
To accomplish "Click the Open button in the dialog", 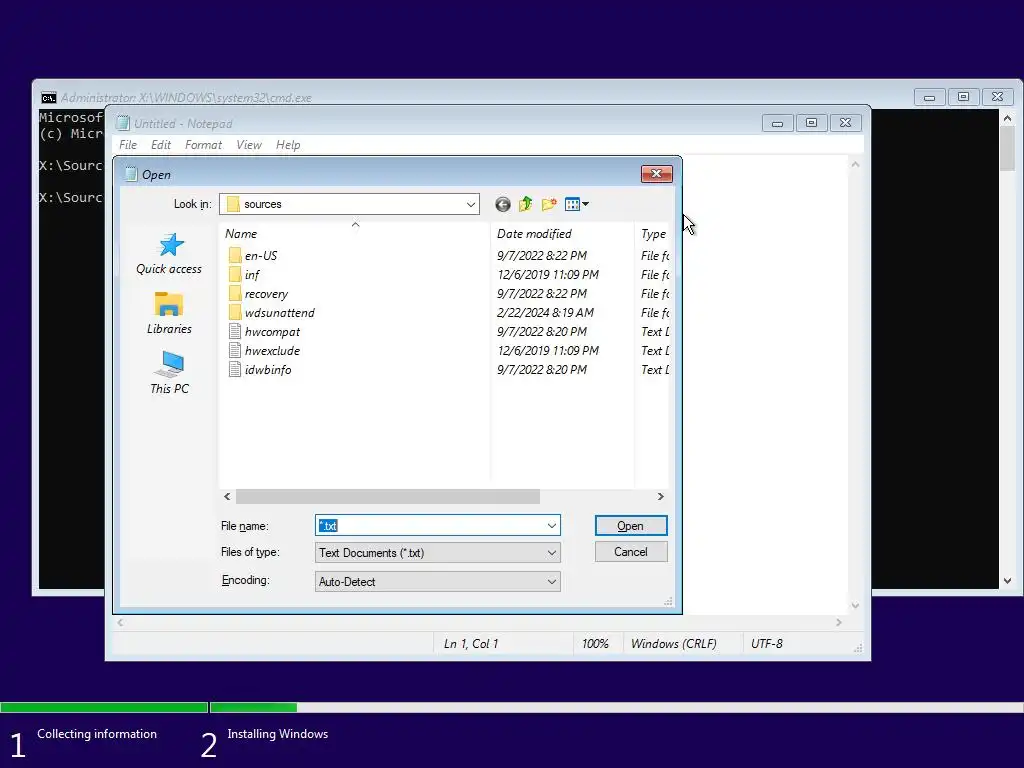I will click(631, 526).
